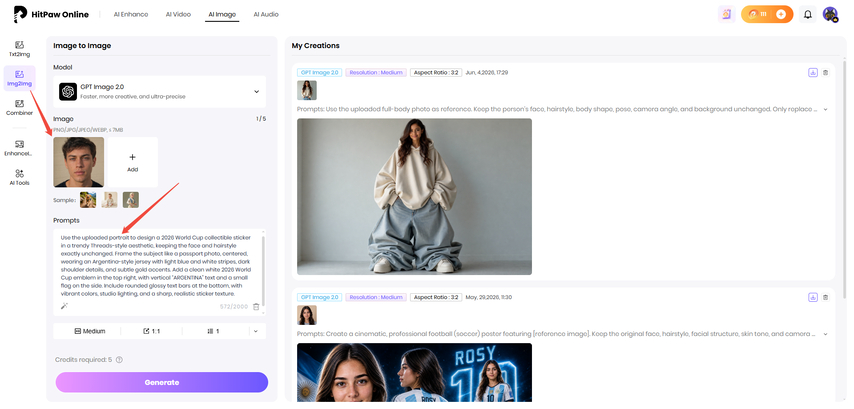Choose the first sample image

click(x=88, y=200)
